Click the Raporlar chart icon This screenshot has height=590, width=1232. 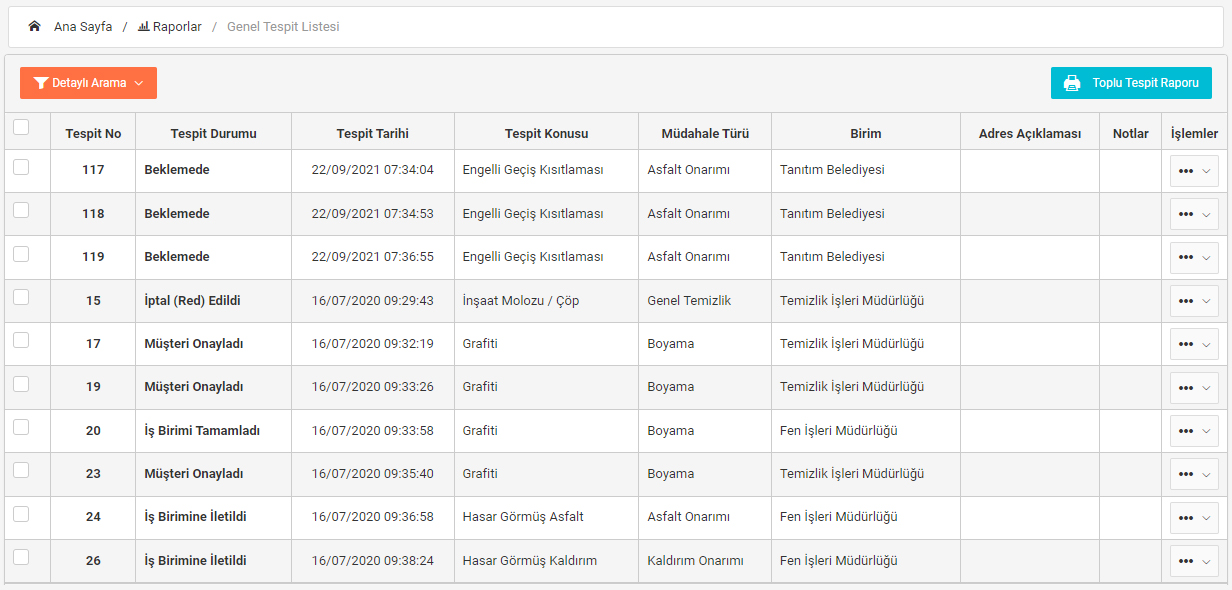143,27
